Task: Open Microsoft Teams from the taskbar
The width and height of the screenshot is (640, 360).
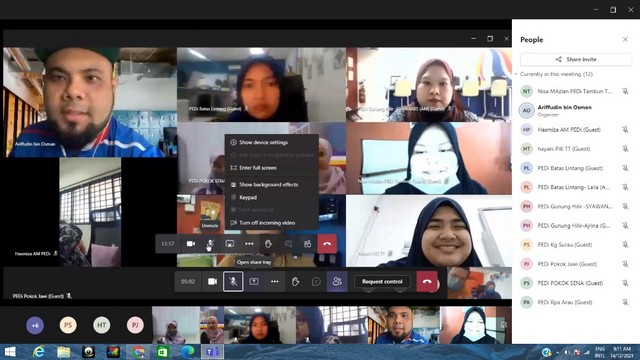Action: pyautogui.click(x=212, y=352)
